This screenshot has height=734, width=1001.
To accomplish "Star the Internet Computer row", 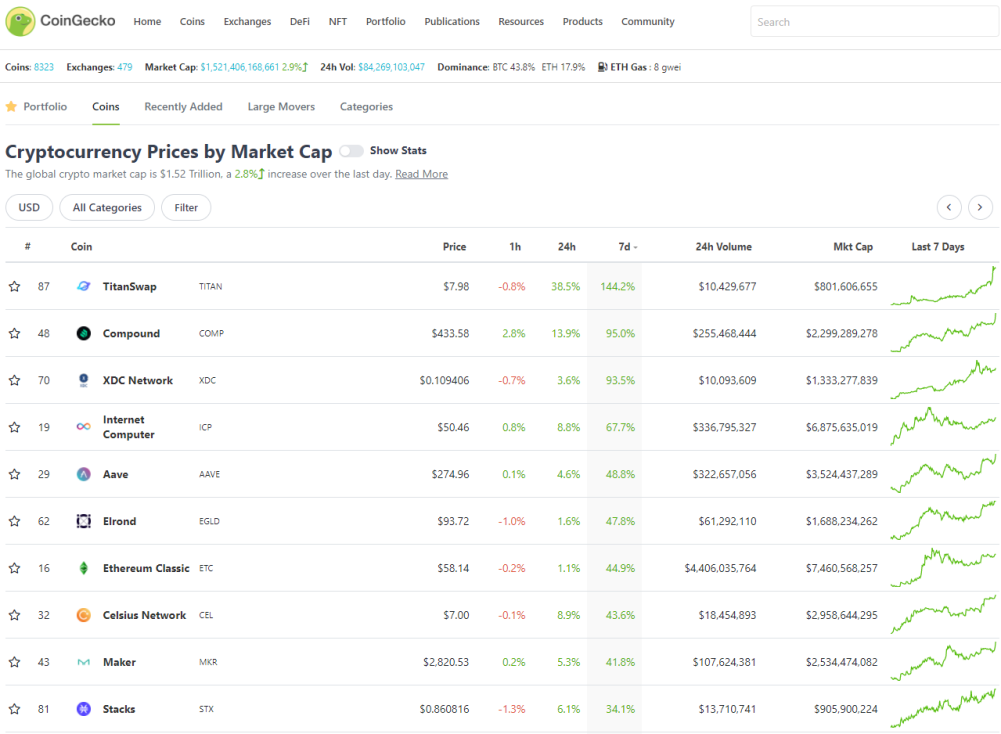I will (x=14, y=427).
